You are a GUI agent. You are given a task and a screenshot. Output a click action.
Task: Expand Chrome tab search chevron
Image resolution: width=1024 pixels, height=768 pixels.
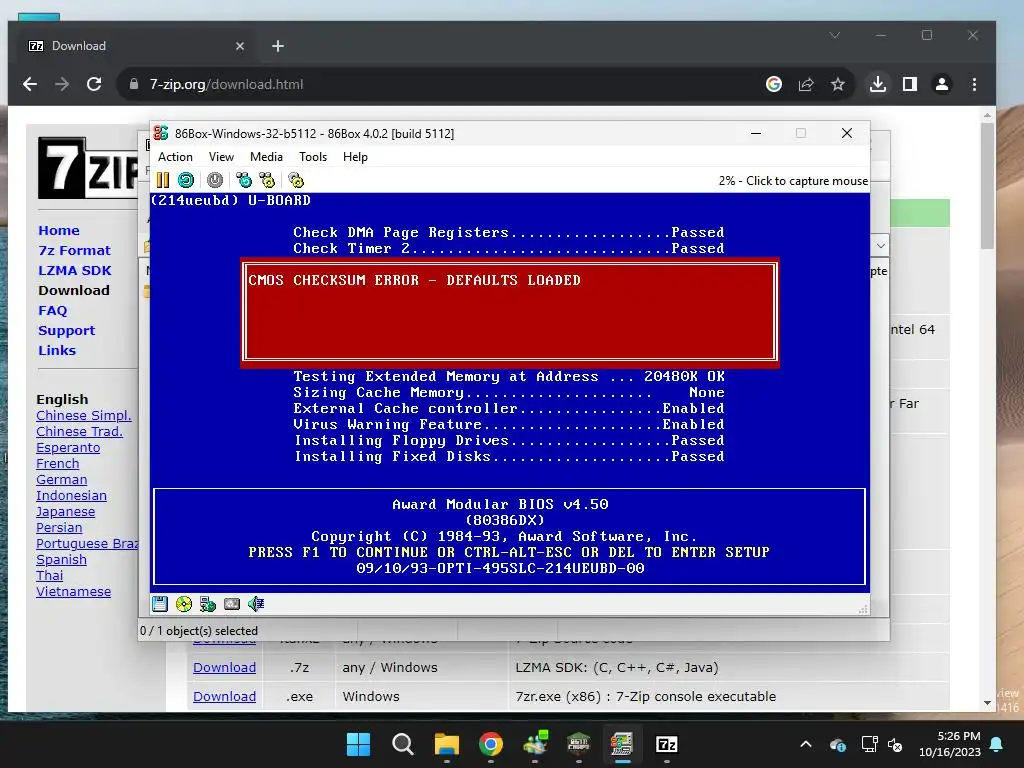(835, 35)
